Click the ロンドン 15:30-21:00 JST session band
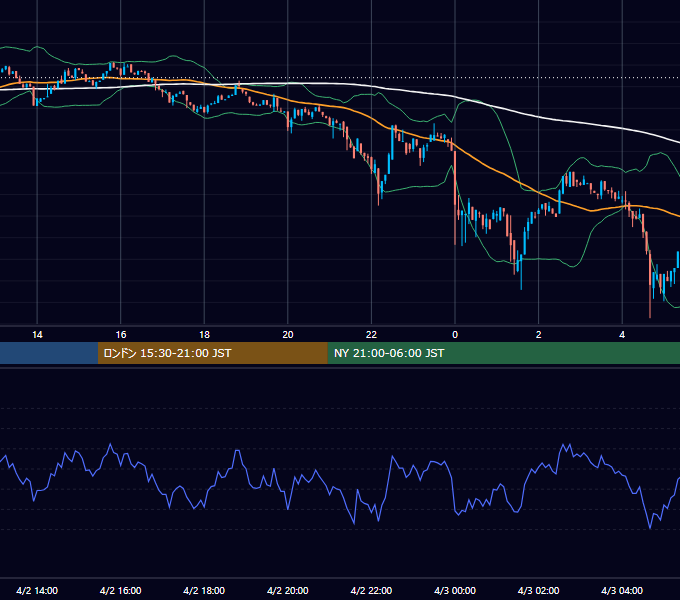The image size is (680, 600). point(212,353)
